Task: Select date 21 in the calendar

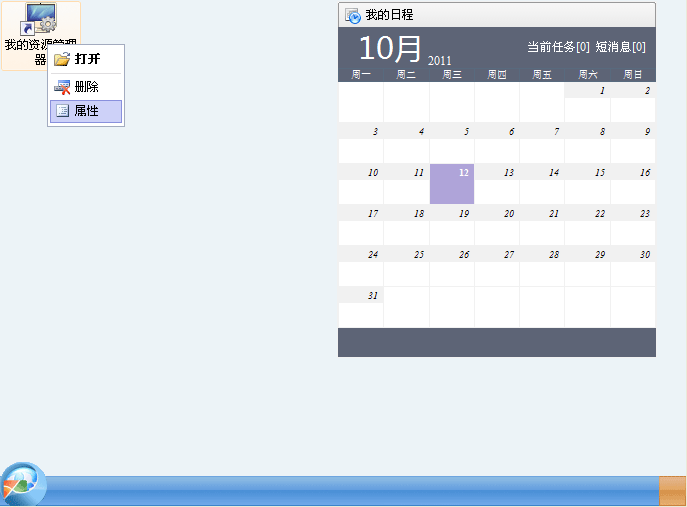Action: coord(542,225)
